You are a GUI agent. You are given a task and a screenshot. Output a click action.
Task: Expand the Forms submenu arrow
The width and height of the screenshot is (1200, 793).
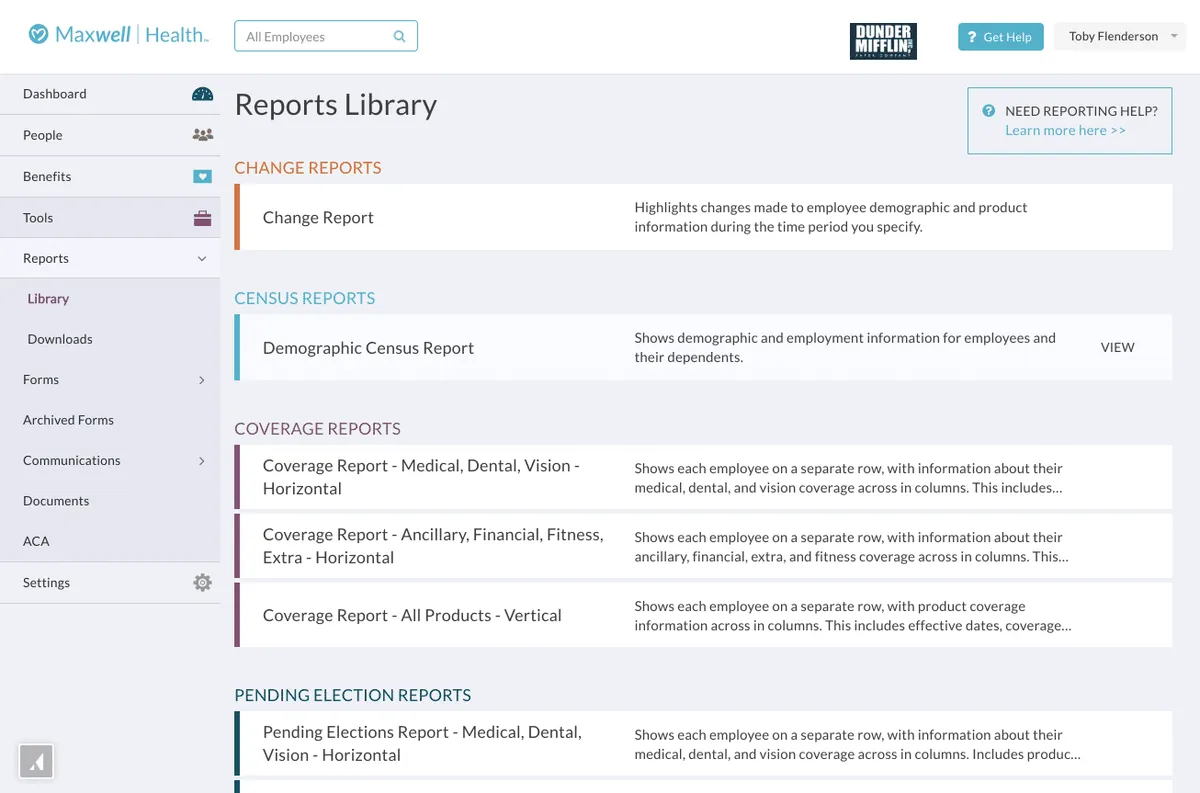[202, 380]
